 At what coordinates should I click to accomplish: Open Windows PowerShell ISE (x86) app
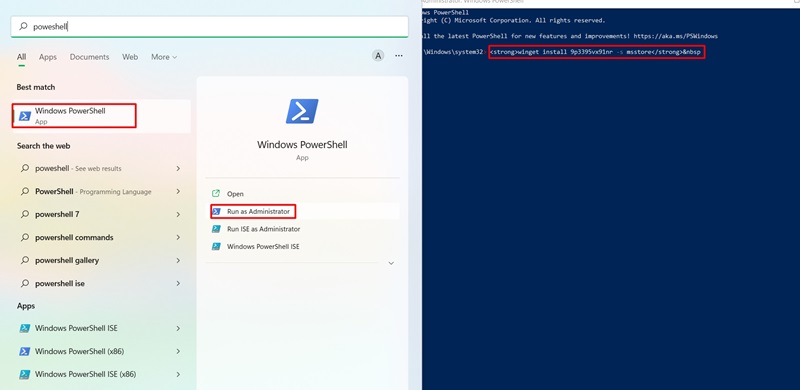pyautogui.click(x=101, y=374)
